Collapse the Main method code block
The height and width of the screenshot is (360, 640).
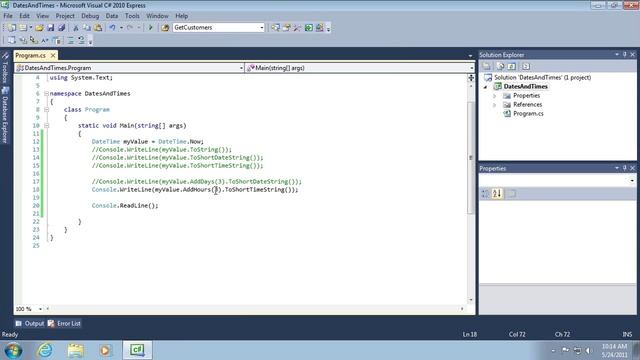coord(47,126)
